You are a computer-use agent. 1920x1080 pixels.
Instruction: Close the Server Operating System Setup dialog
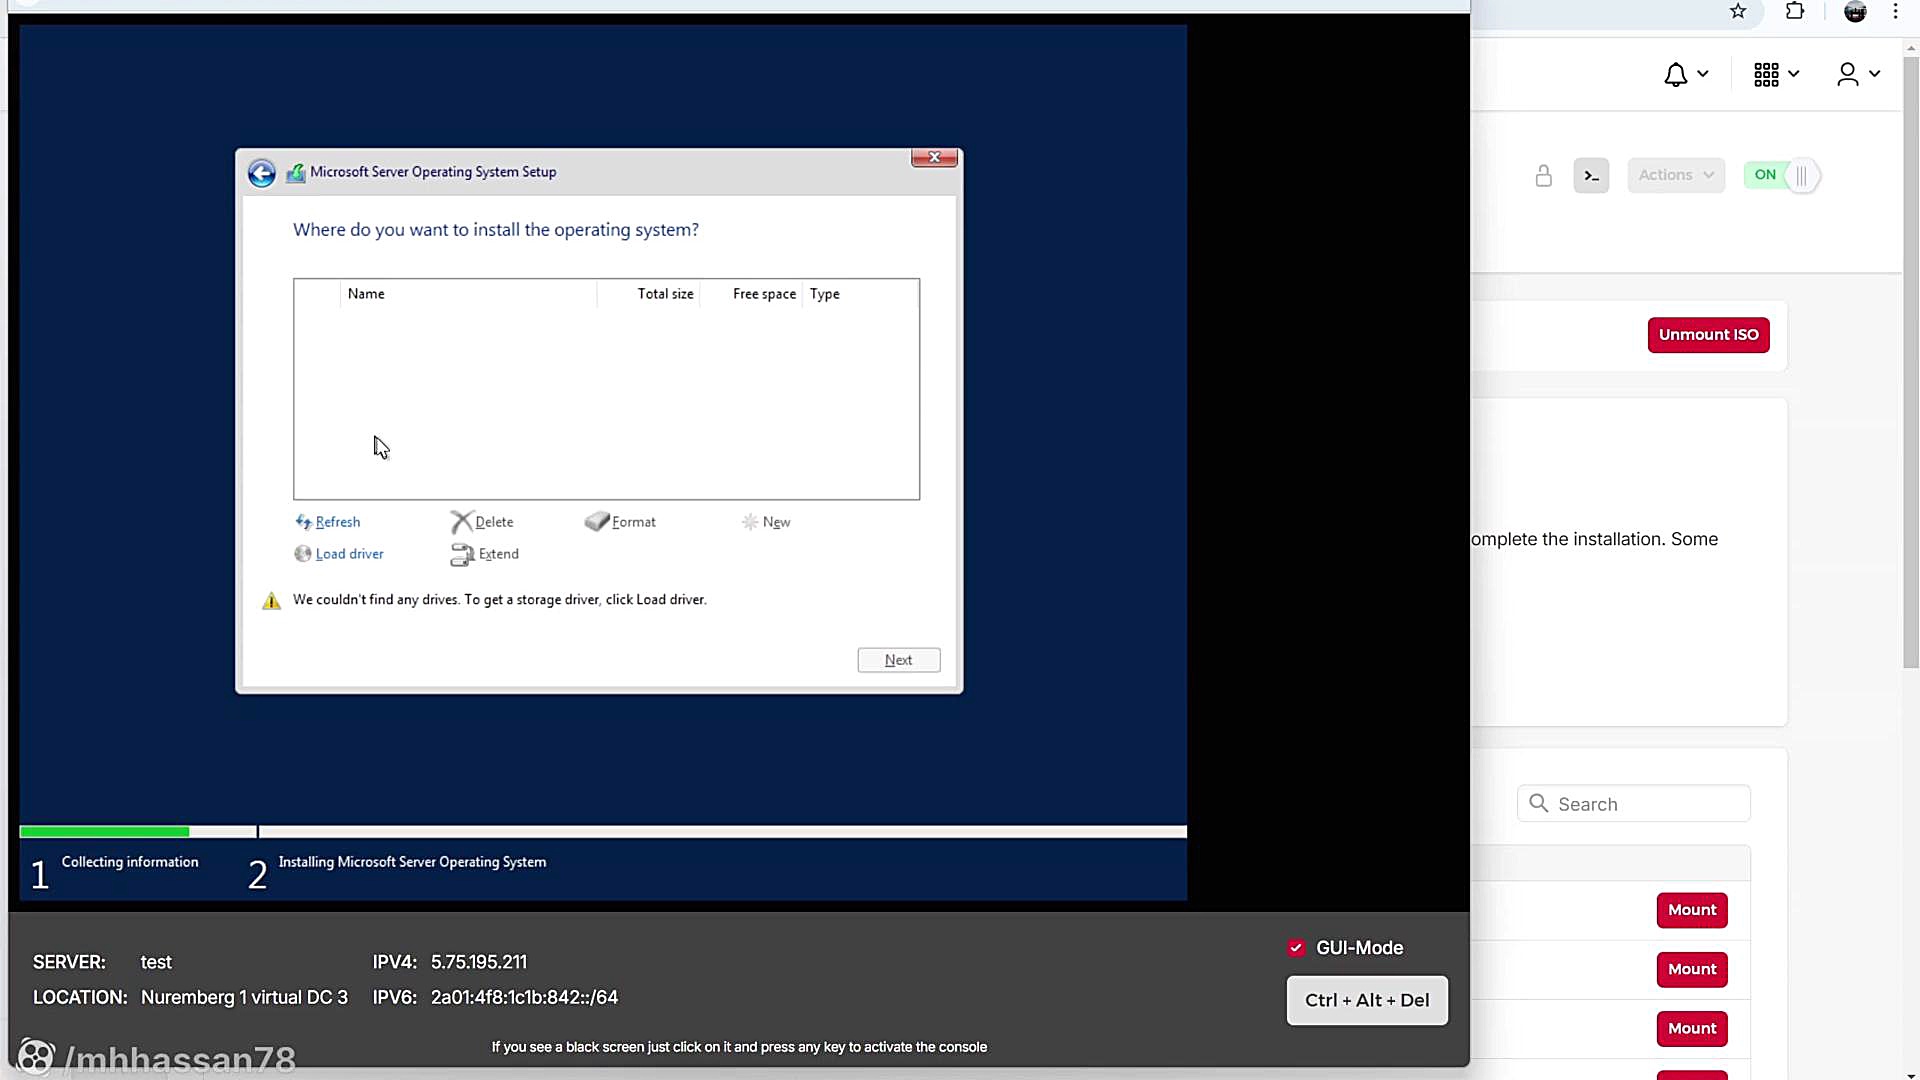(935, 158)
